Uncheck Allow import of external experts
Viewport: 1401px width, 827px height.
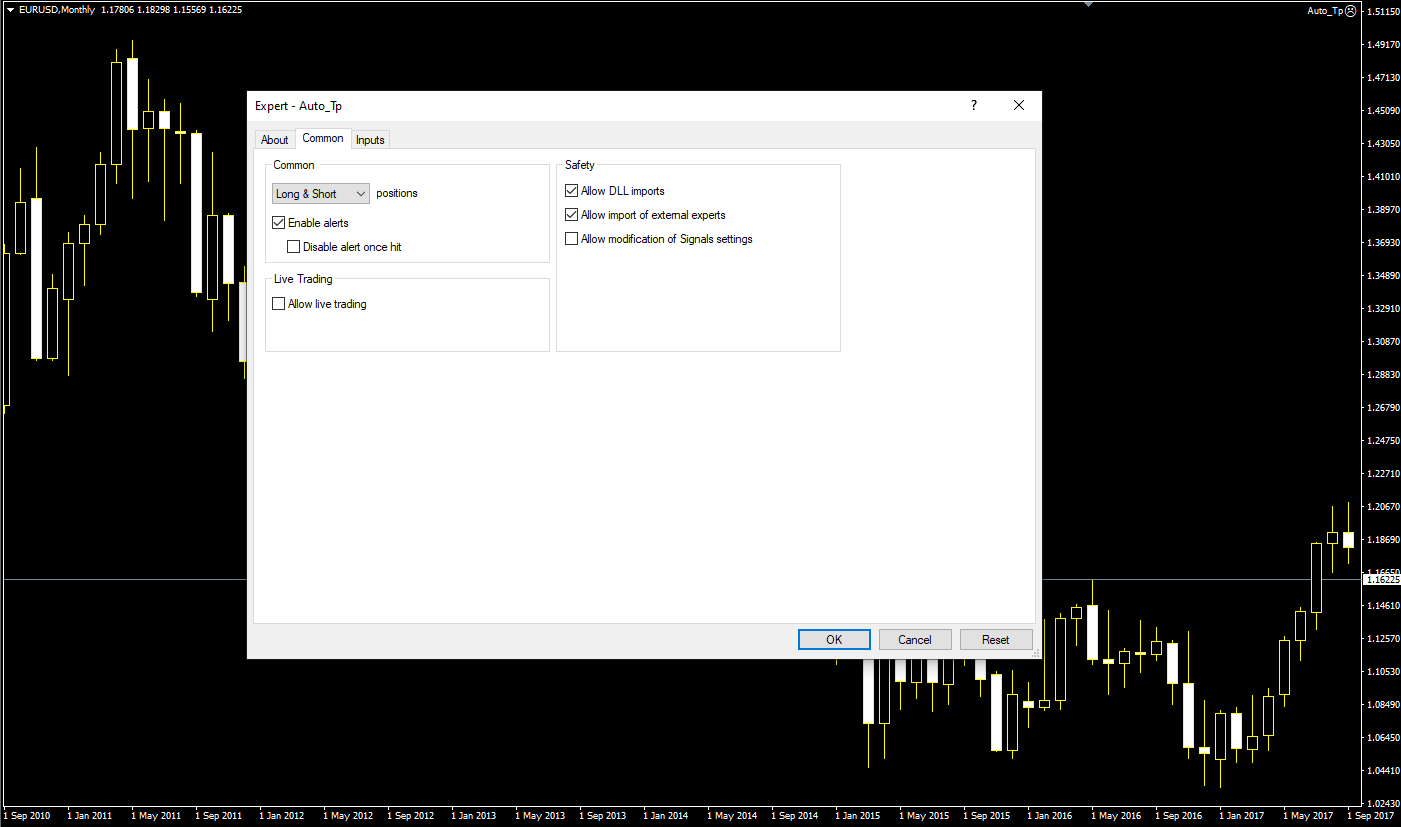(x=572, y=215)
